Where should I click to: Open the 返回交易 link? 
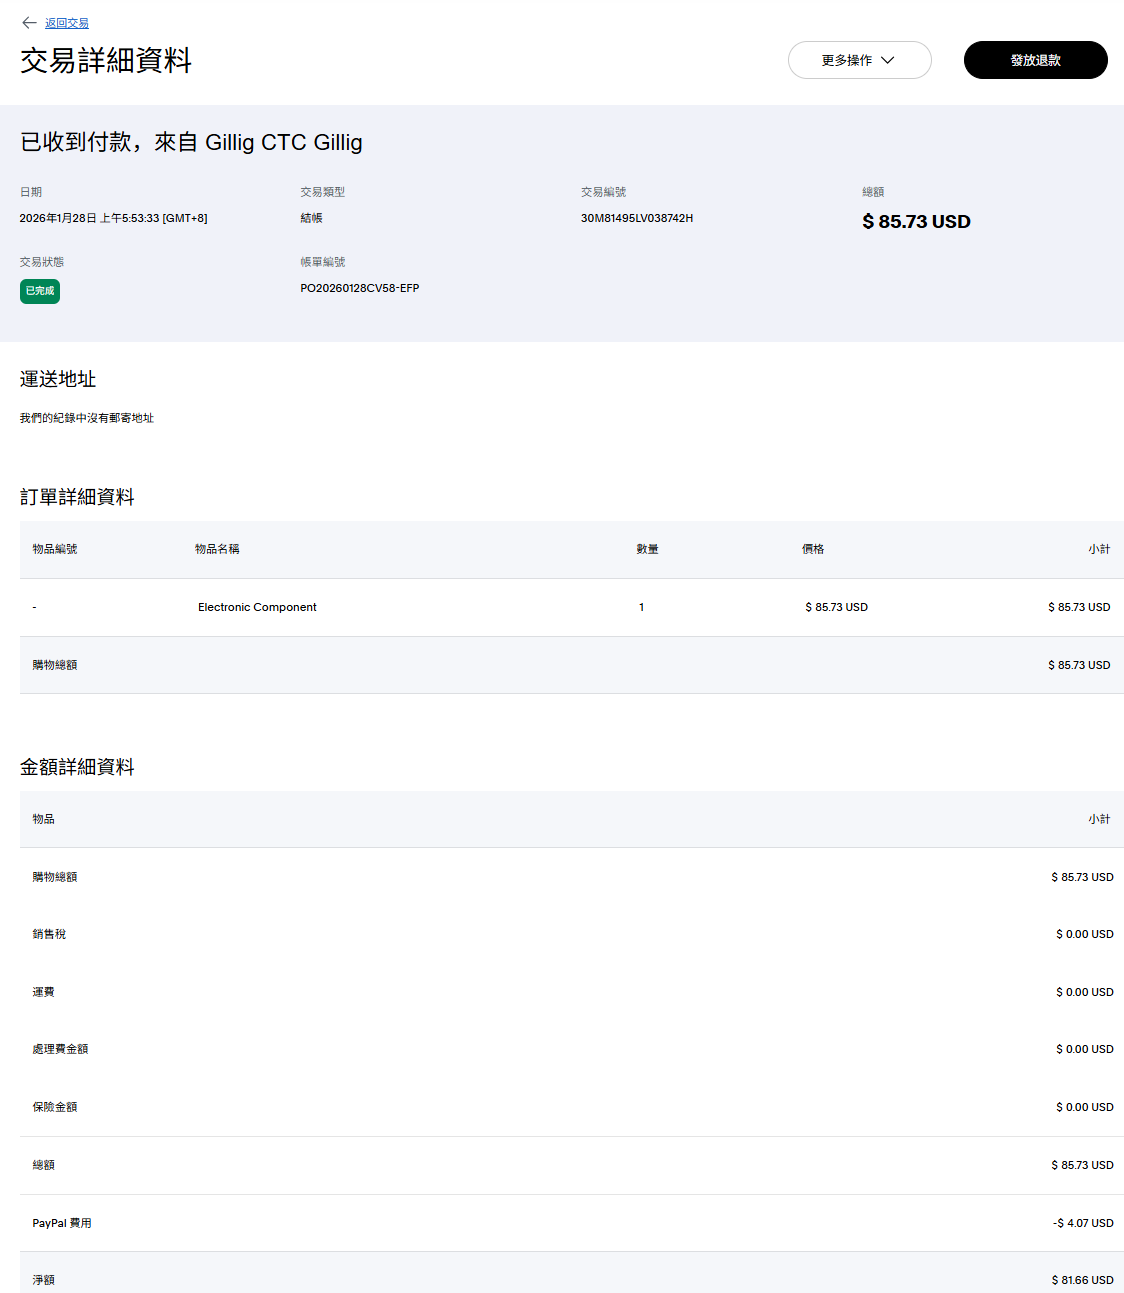67,23
